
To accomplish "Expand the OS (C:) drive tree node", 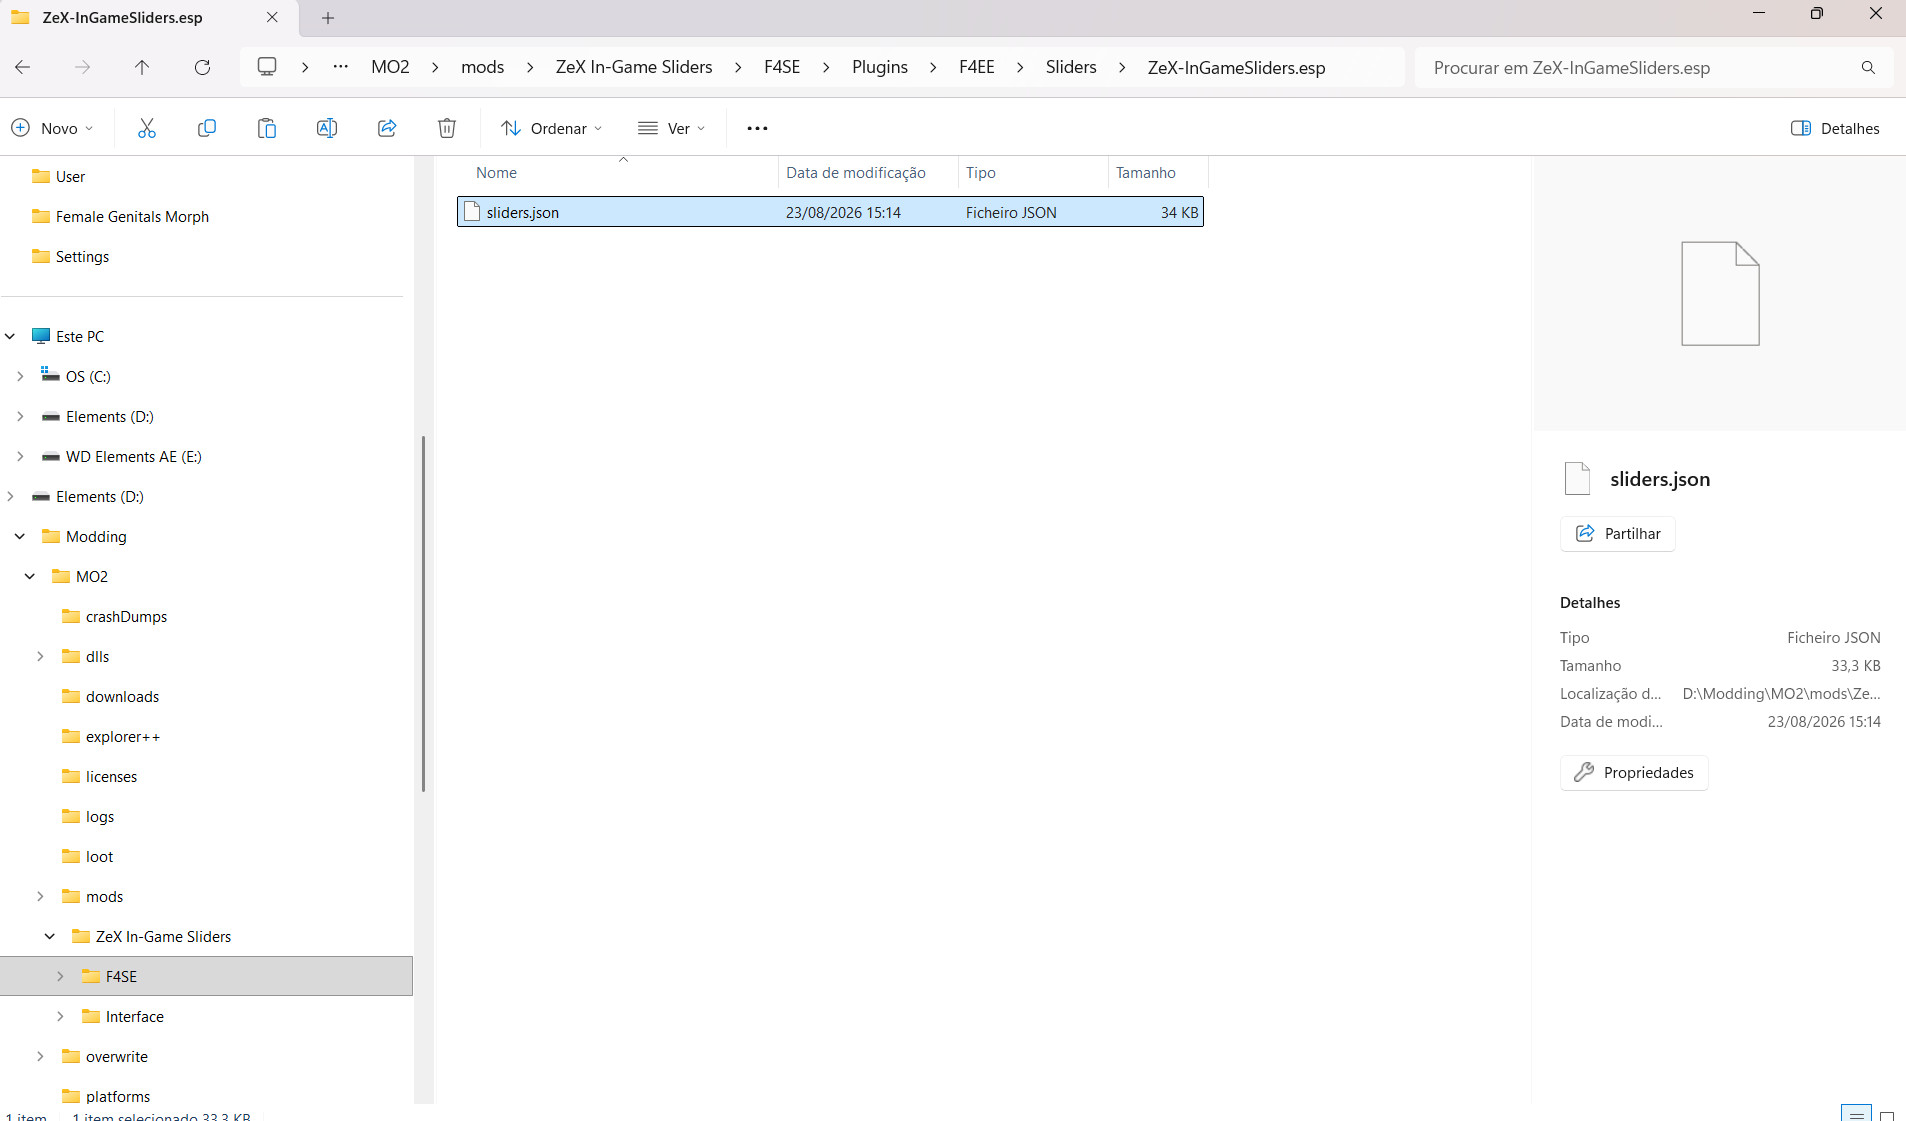I will click(x=20, y=376).
